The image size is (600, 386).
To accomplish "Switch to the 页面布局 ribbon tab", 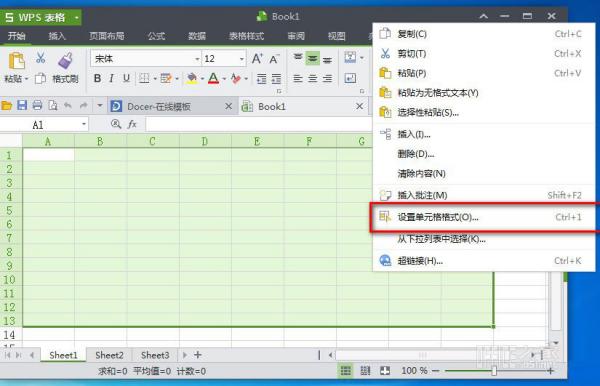I will pyautogui.click(x=107, y=36).
